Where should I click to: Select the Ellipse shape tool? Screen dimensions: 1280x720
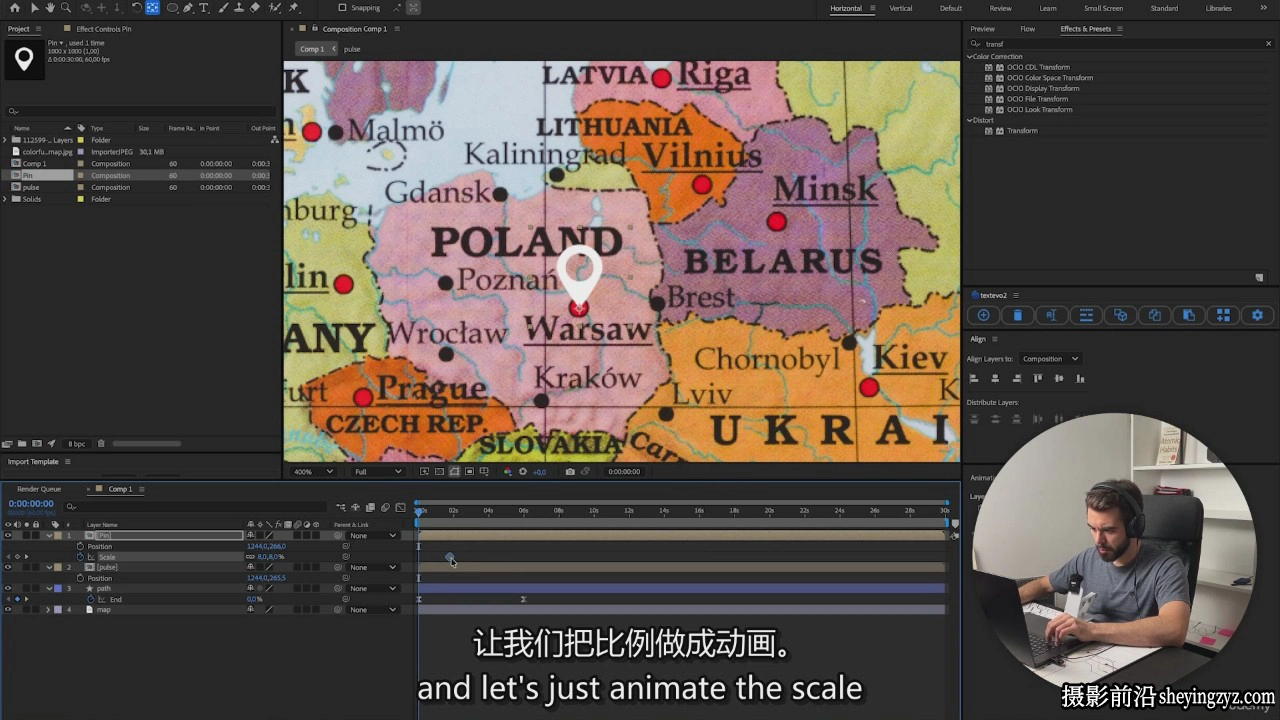click(x=173, y=8)
